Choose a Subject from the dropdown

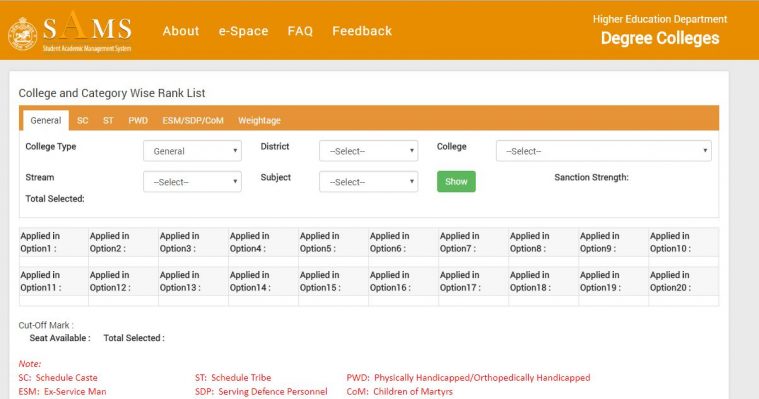click(x=368, y=182)
